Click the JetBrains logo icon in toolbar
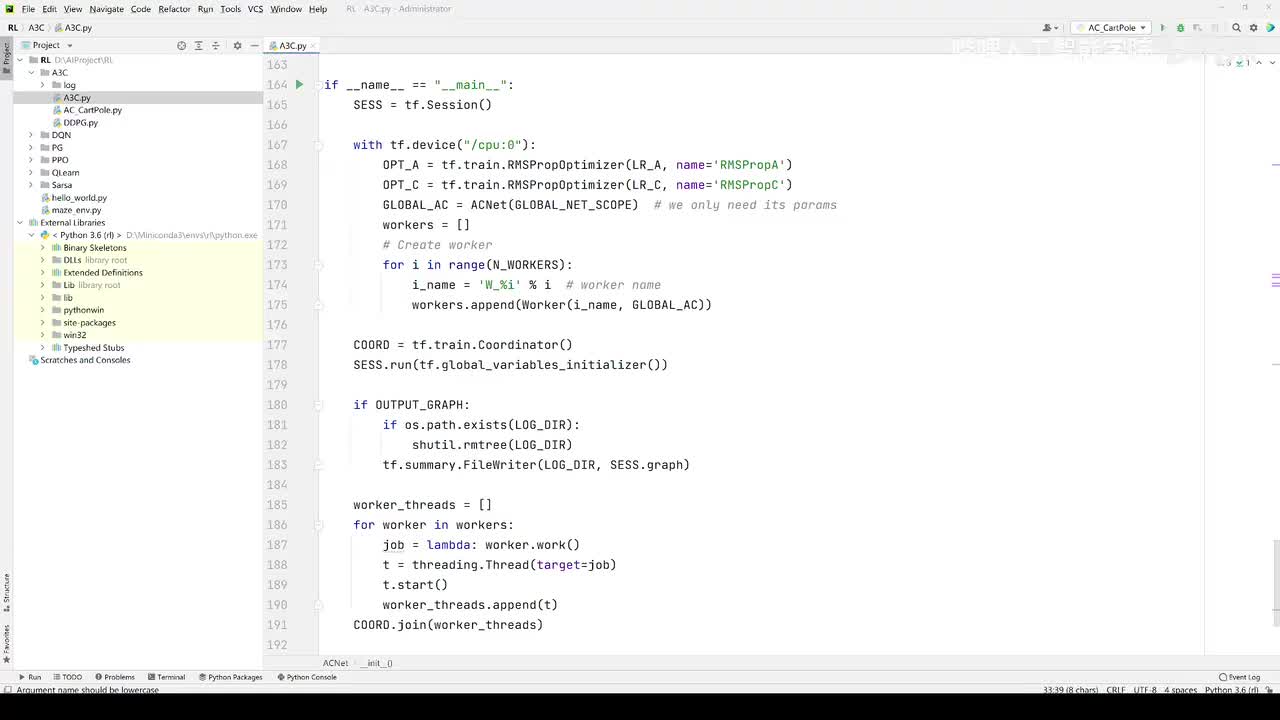Image resolution: width=1280 pixels, height=720 pixels. point(1270,28)
